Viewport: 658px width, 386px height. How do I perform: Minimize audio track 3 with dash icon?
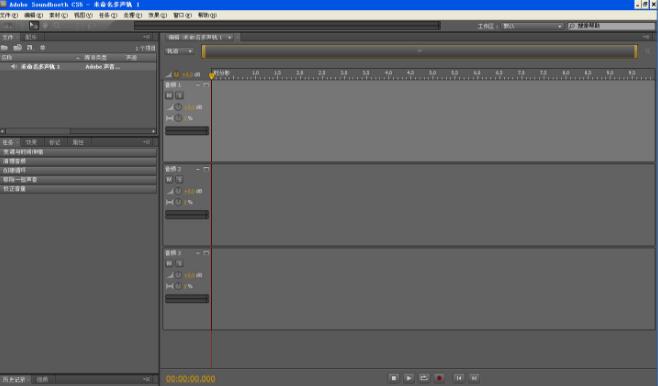pos(198,253)
